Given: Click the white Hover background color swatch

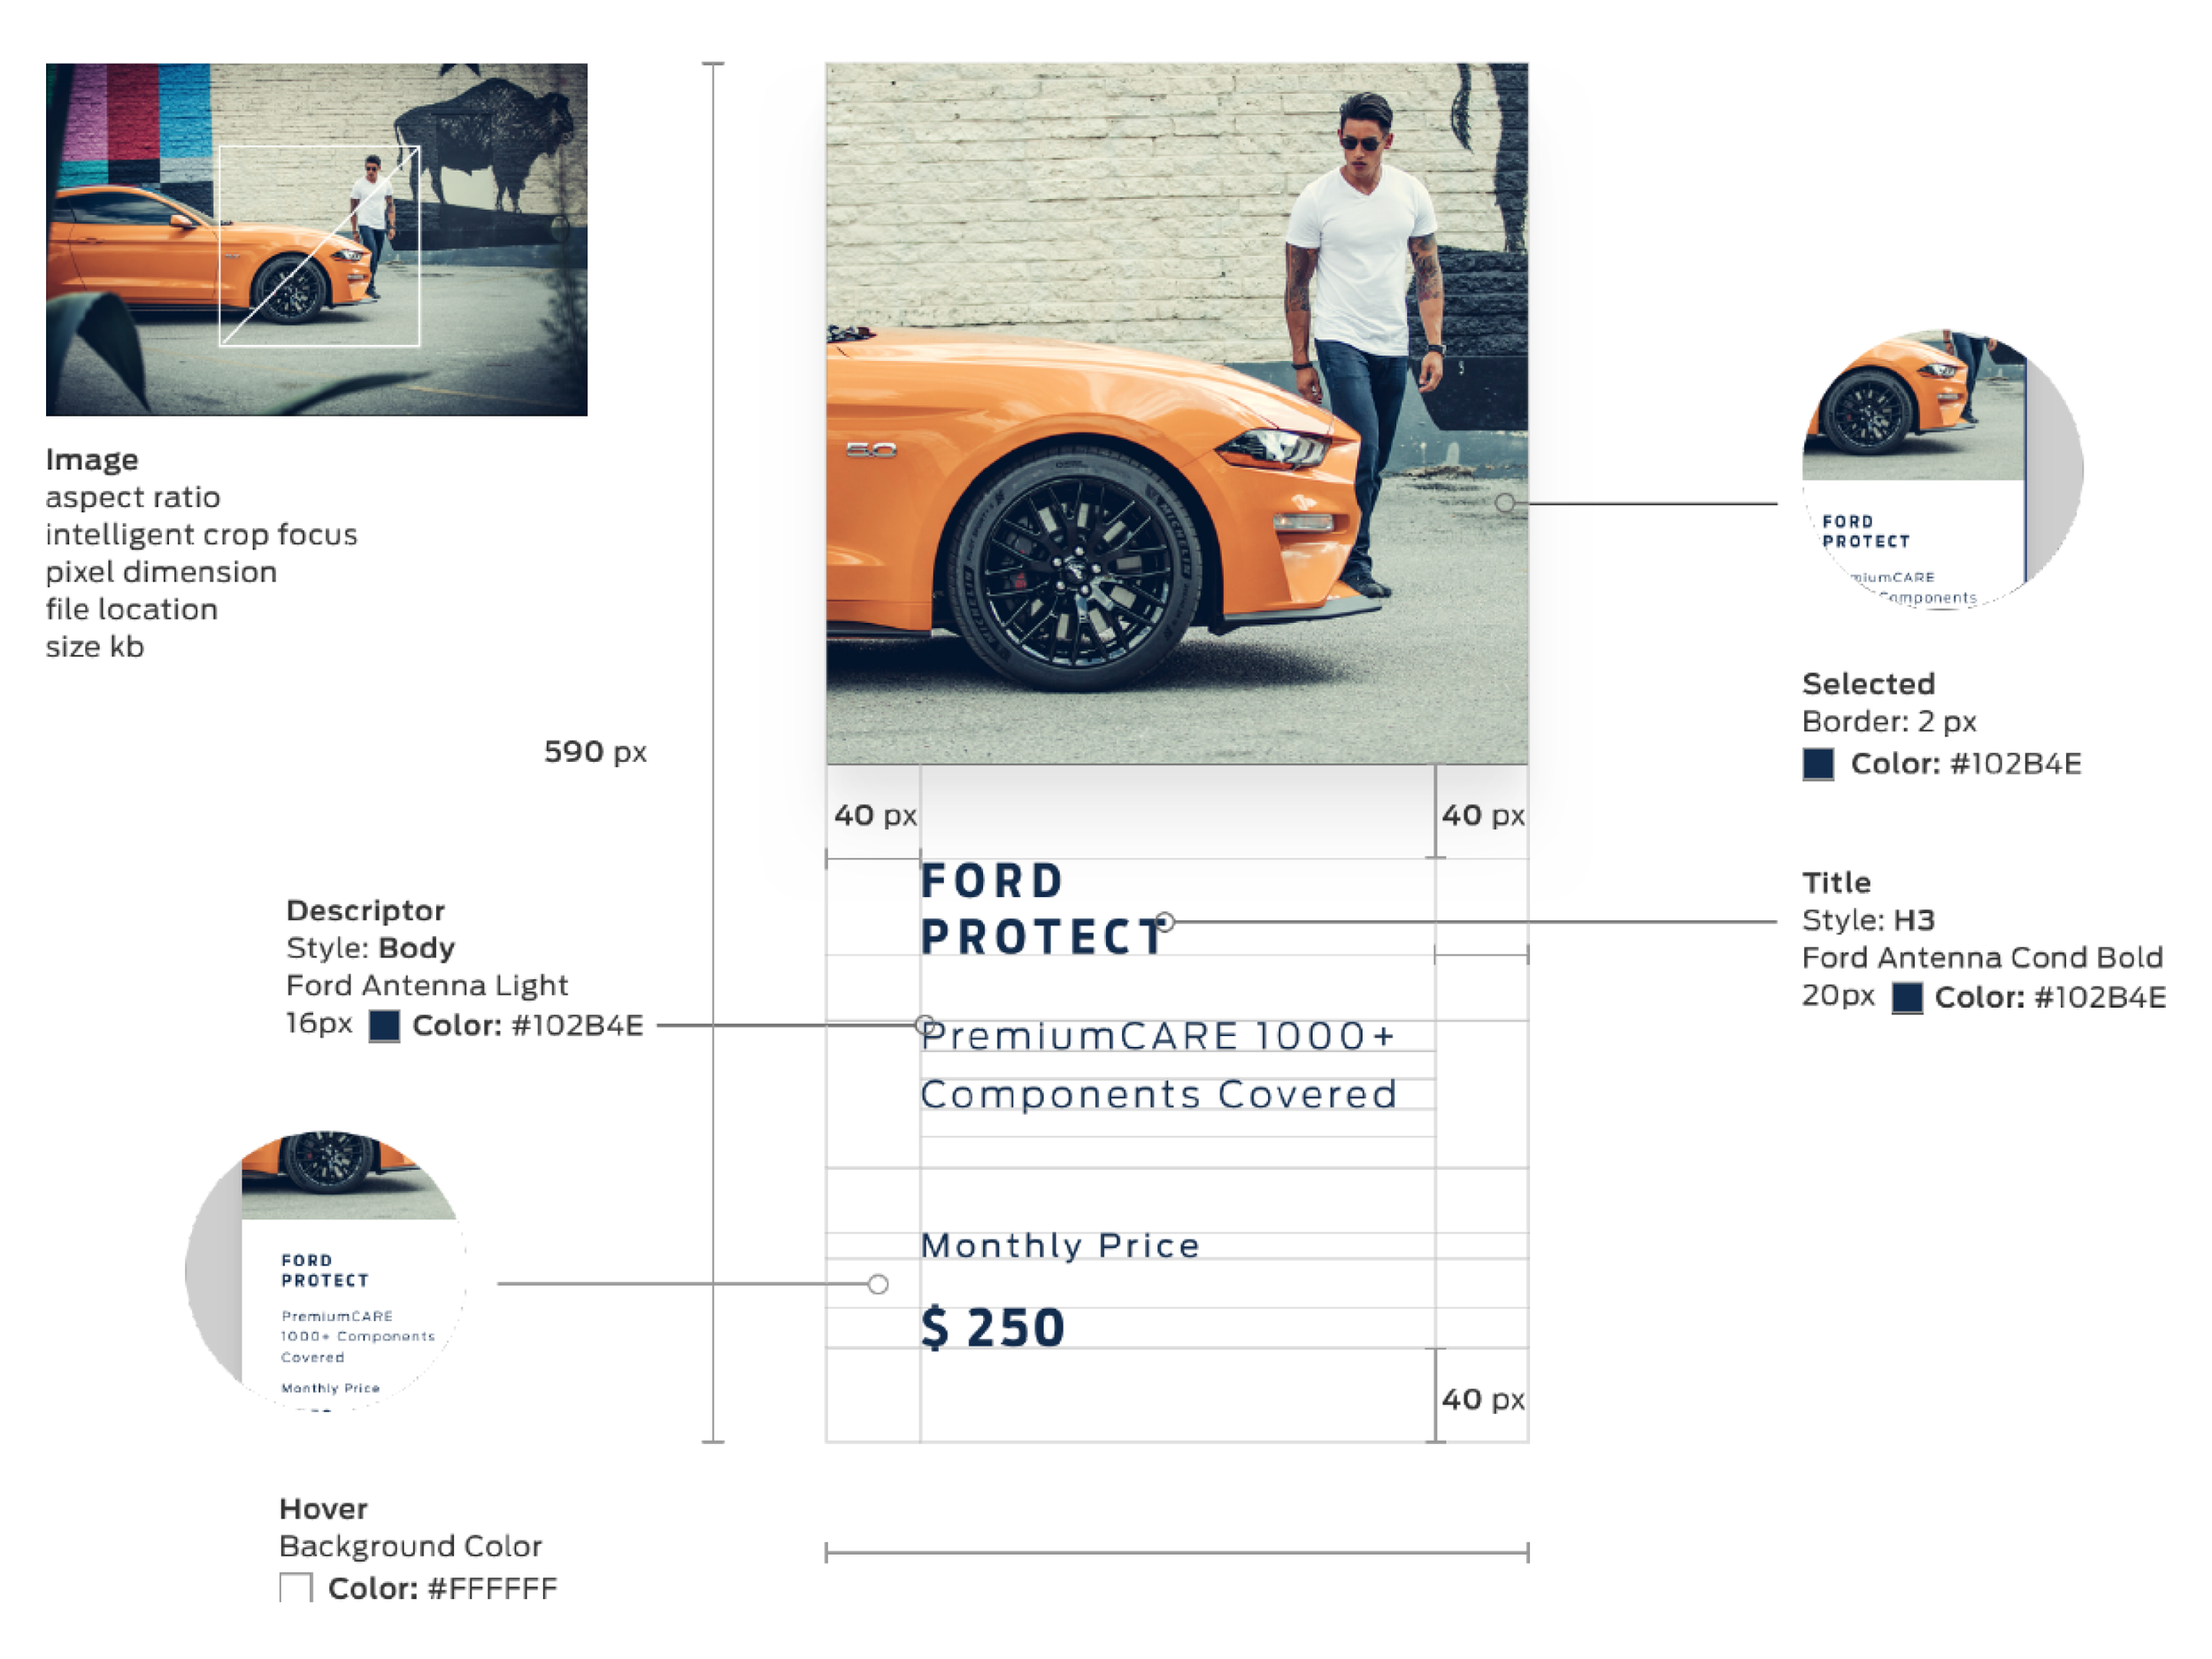Looking at the screenshot, I should click(296, 1588).
